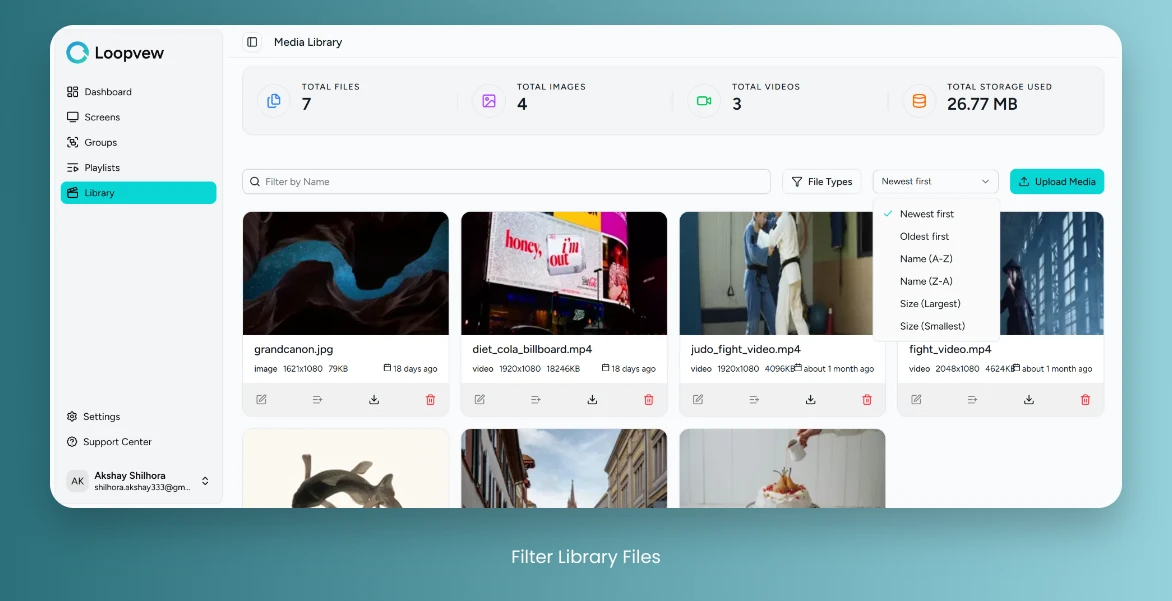Click grandcanon.jpg file name
The width and height of the screenshot is (1172, 601).
tap(294, 349)
